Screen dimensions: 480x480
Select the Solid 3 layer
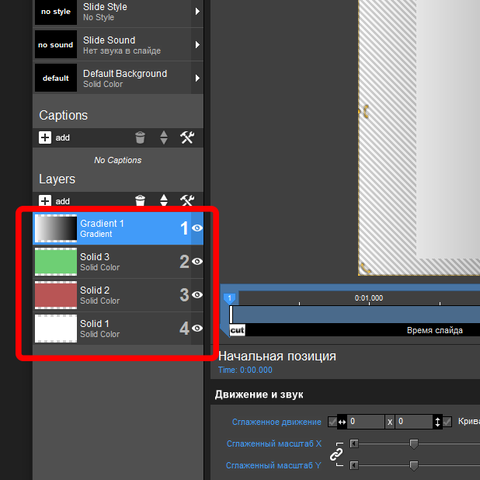click(118, 262)
